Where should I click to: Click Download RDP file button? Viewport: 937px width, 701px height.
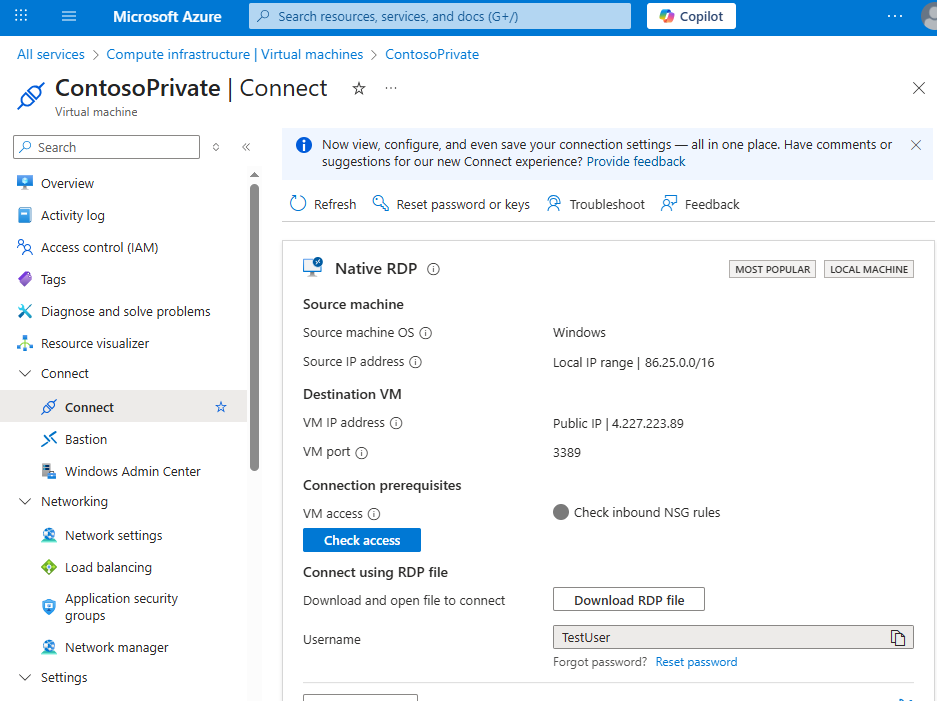(629, 600)
